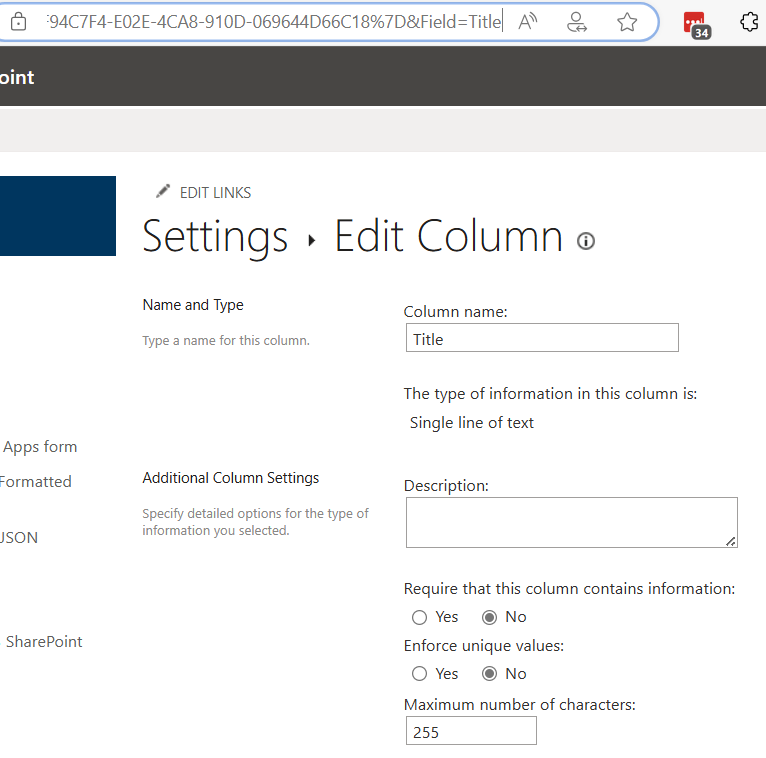
Task: Click the blue site logo tile
Action: (x=57, y=215)
